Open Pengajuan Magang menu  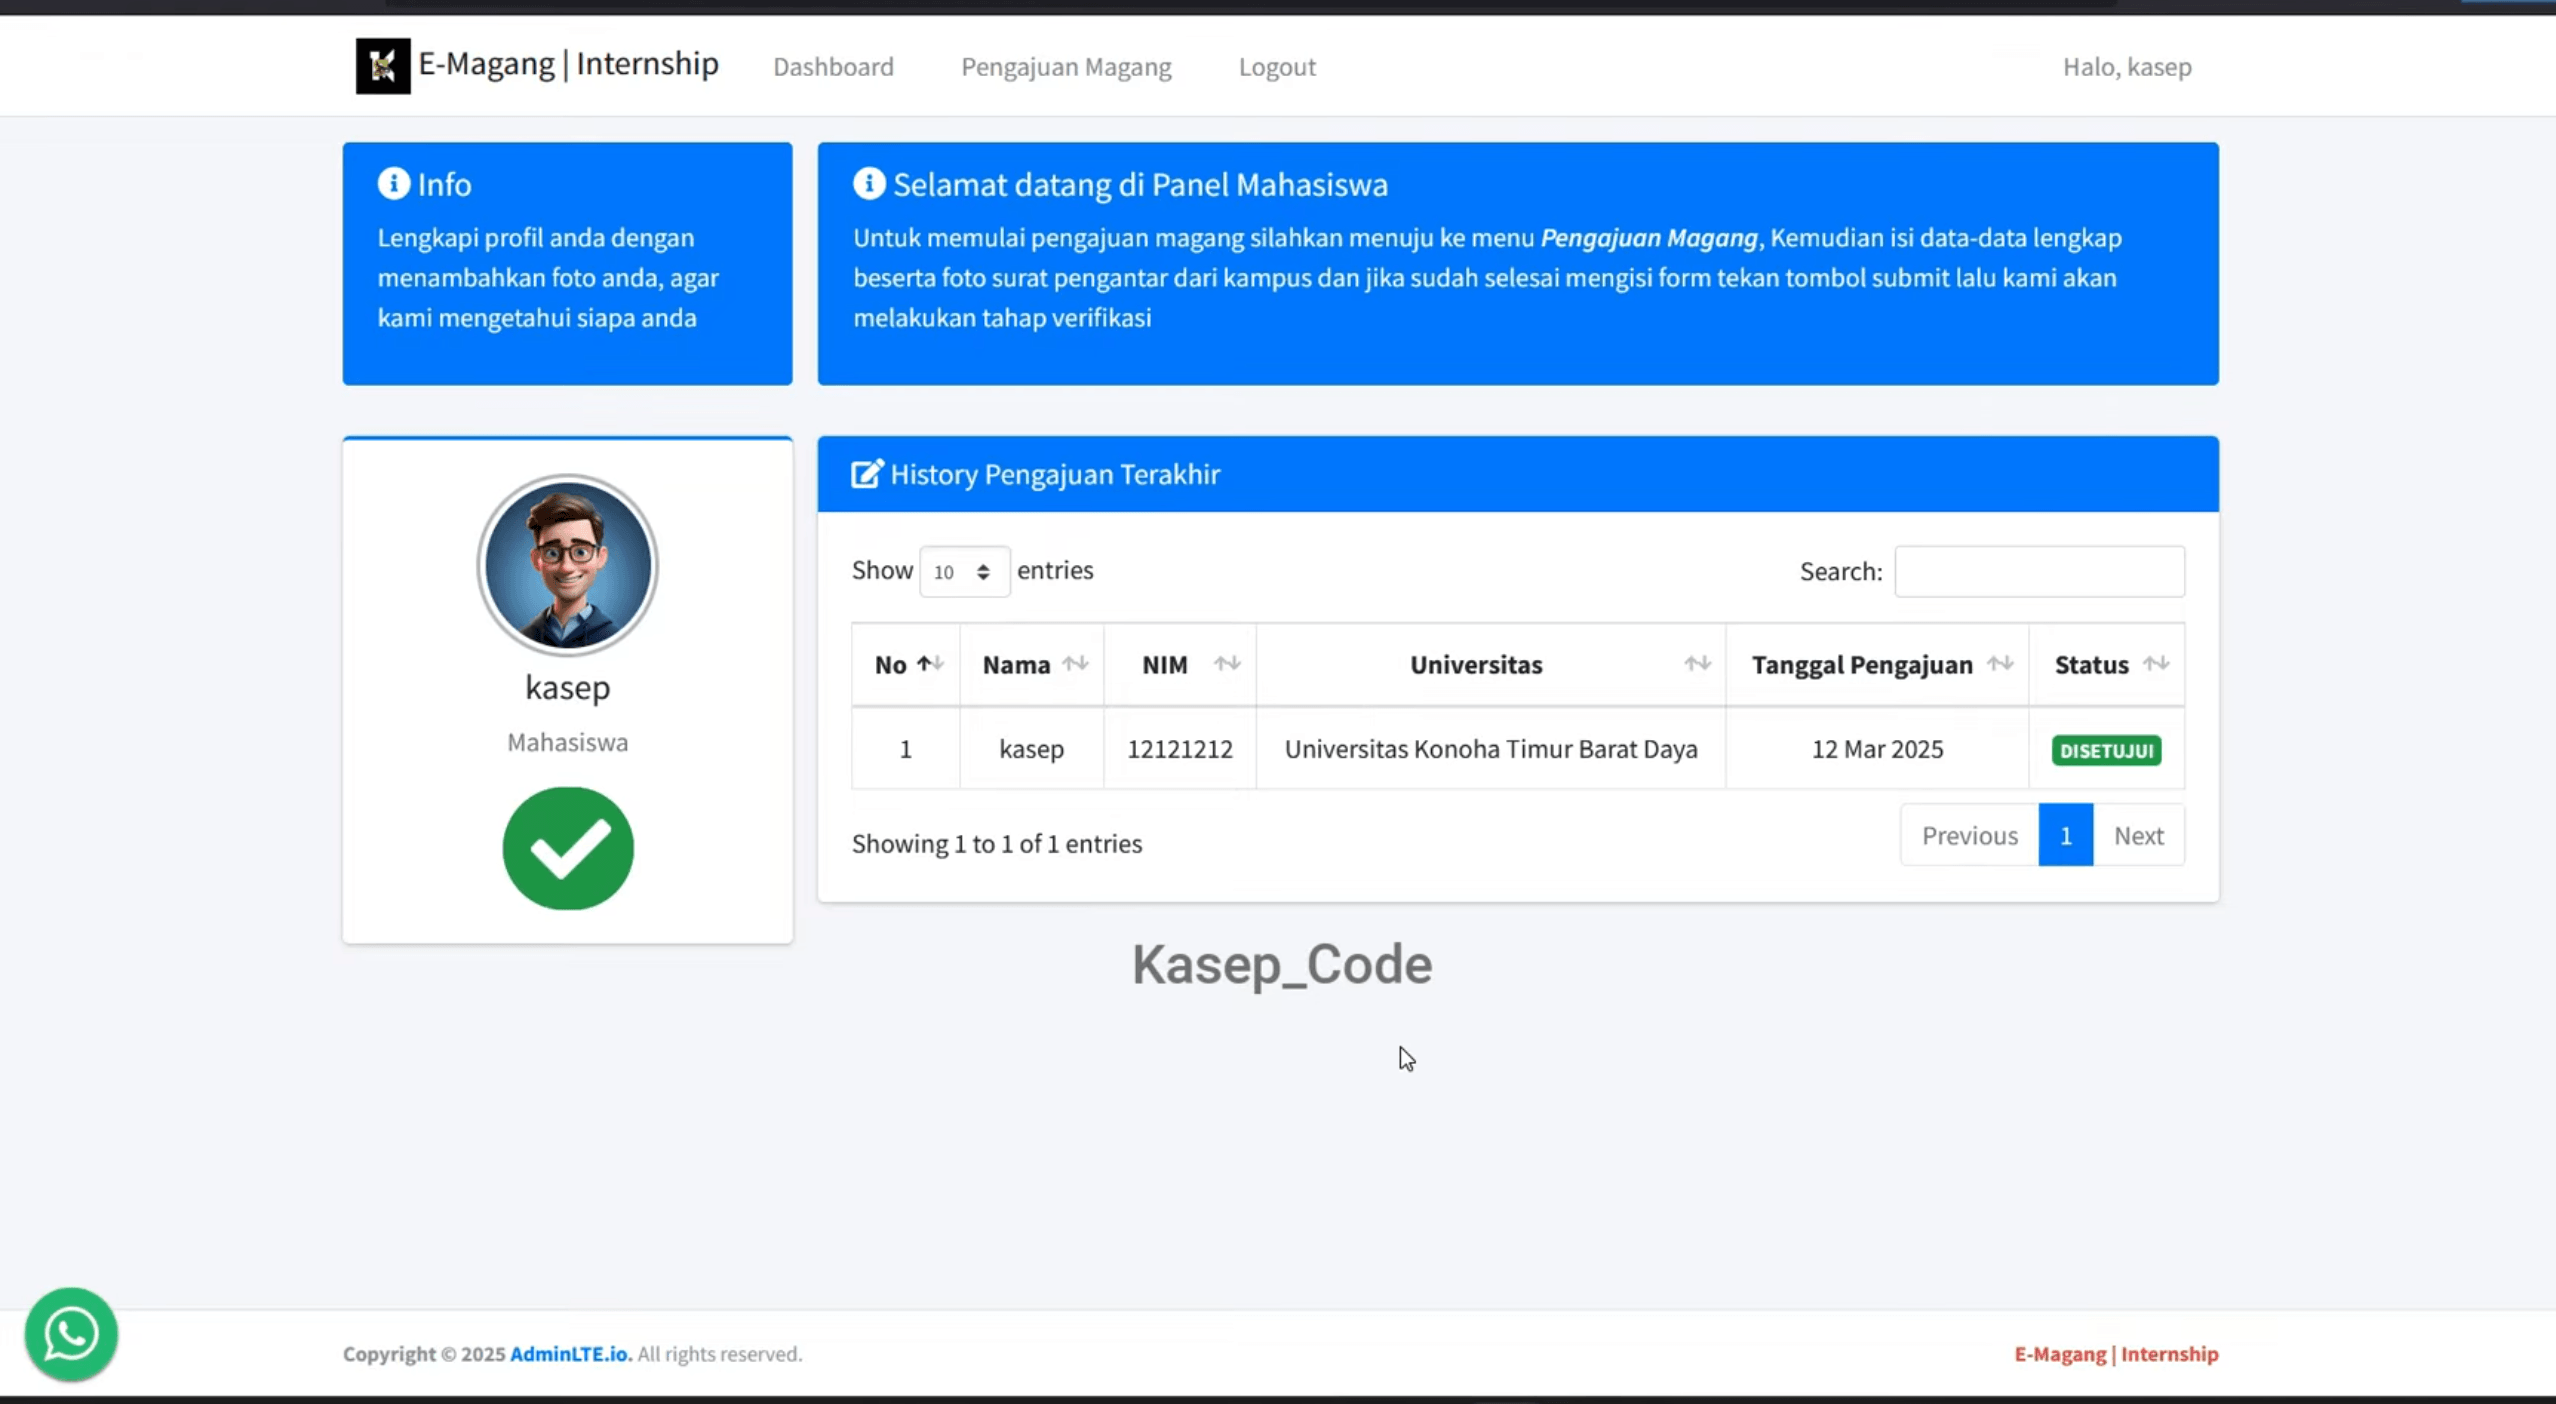point(1066,67)
